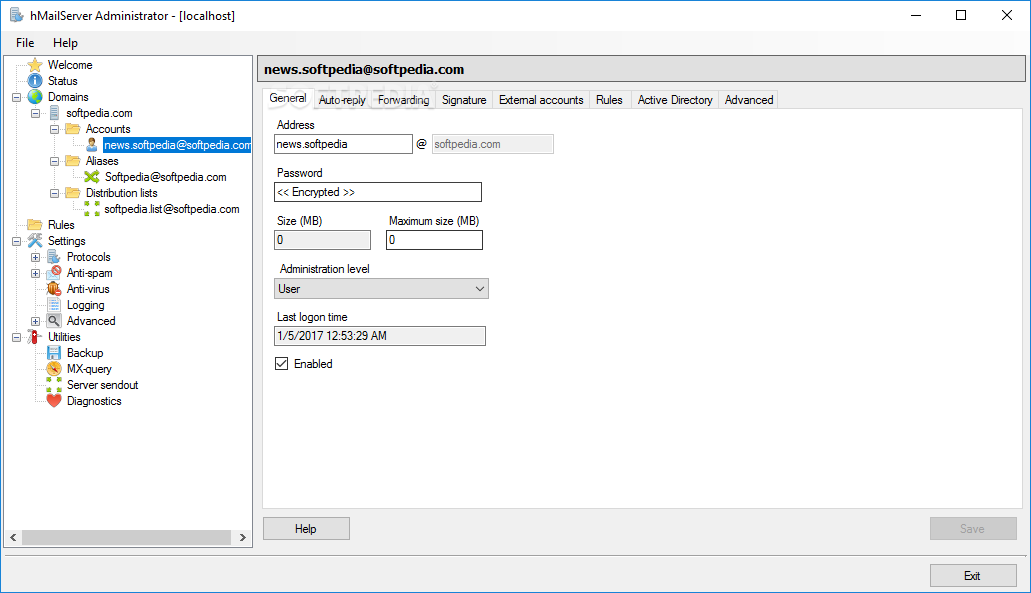The width and height of the screenshot is (1031, 593).
Task: Click the Help button at bottom
Action: (x=306, y=529)
